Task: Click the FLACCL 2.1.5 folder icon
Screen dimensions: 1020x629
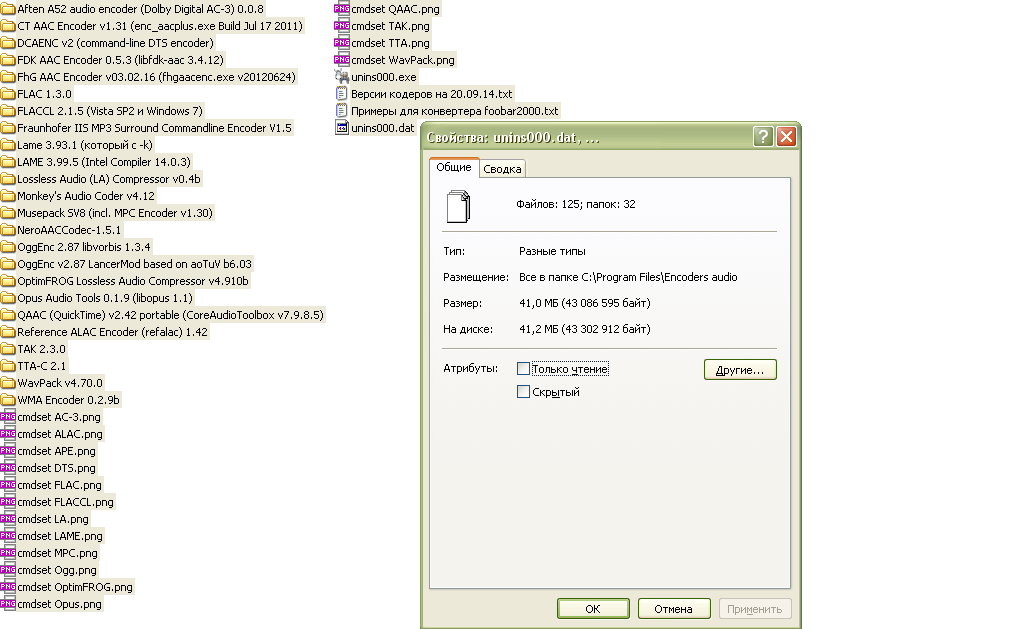Action: [x=8, y=111]
